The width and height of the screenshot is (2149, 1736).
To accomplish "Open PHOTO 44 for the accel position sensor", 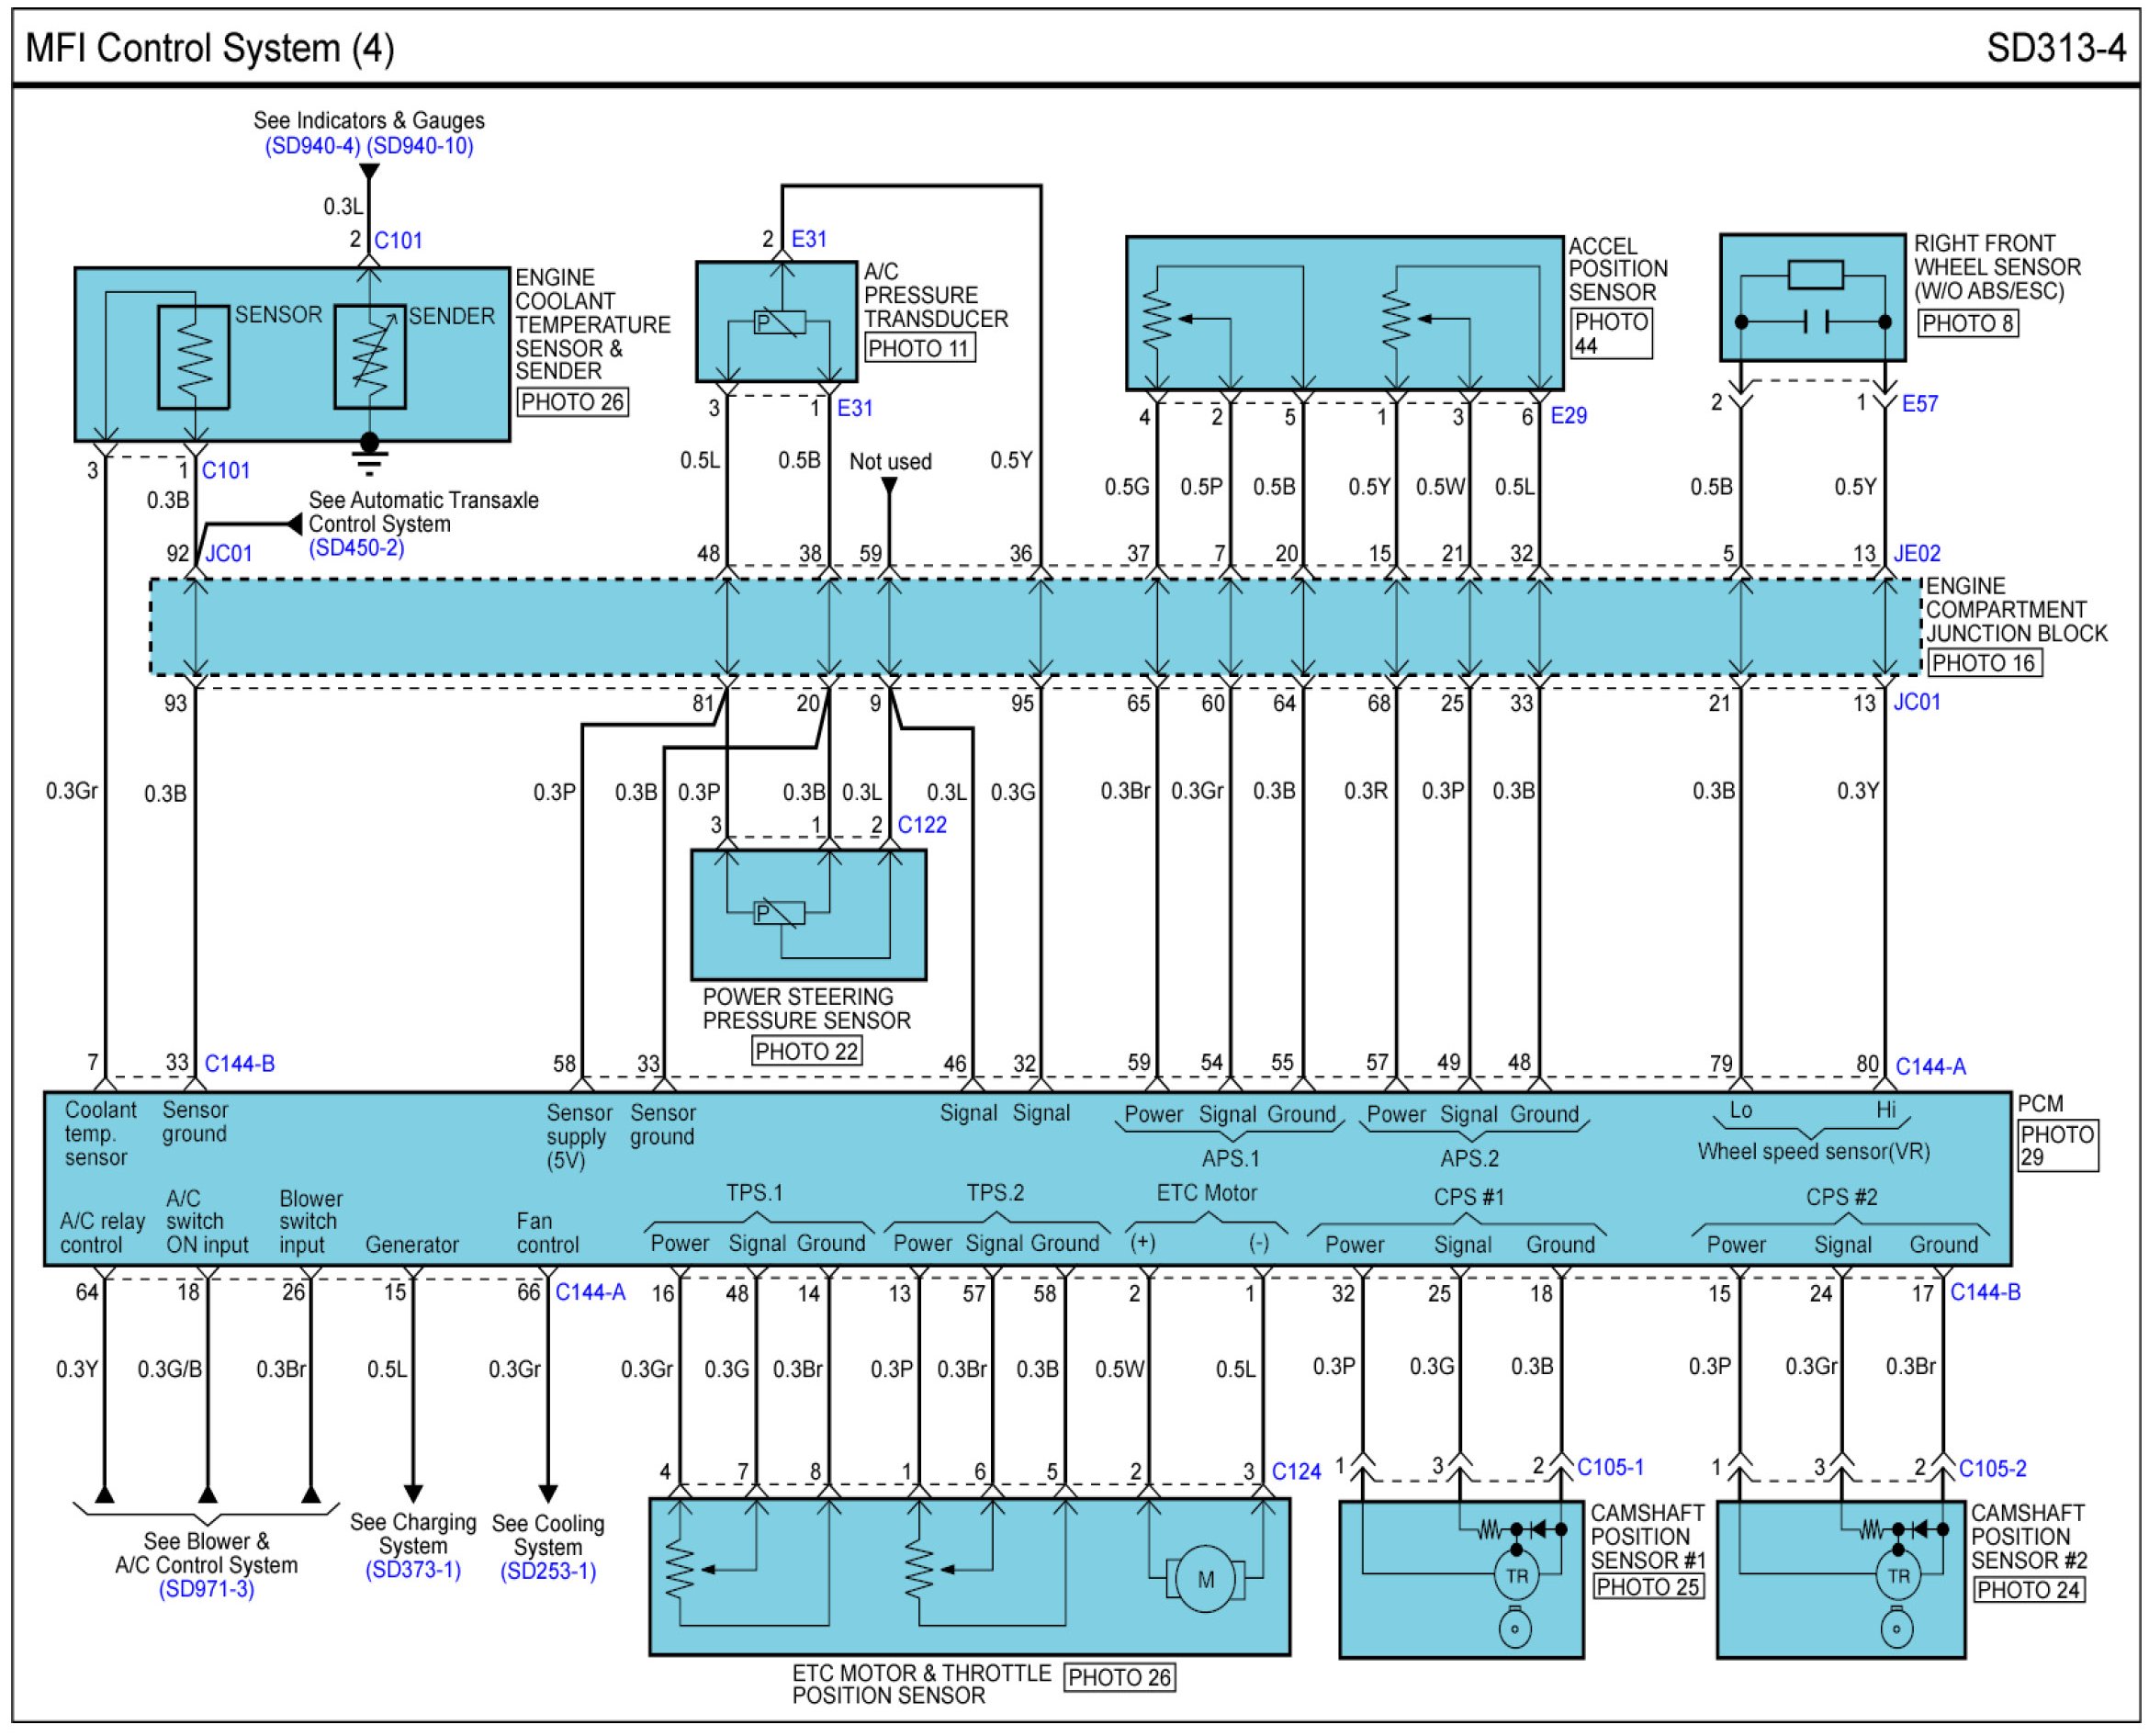I will (x=1610, y=334).
